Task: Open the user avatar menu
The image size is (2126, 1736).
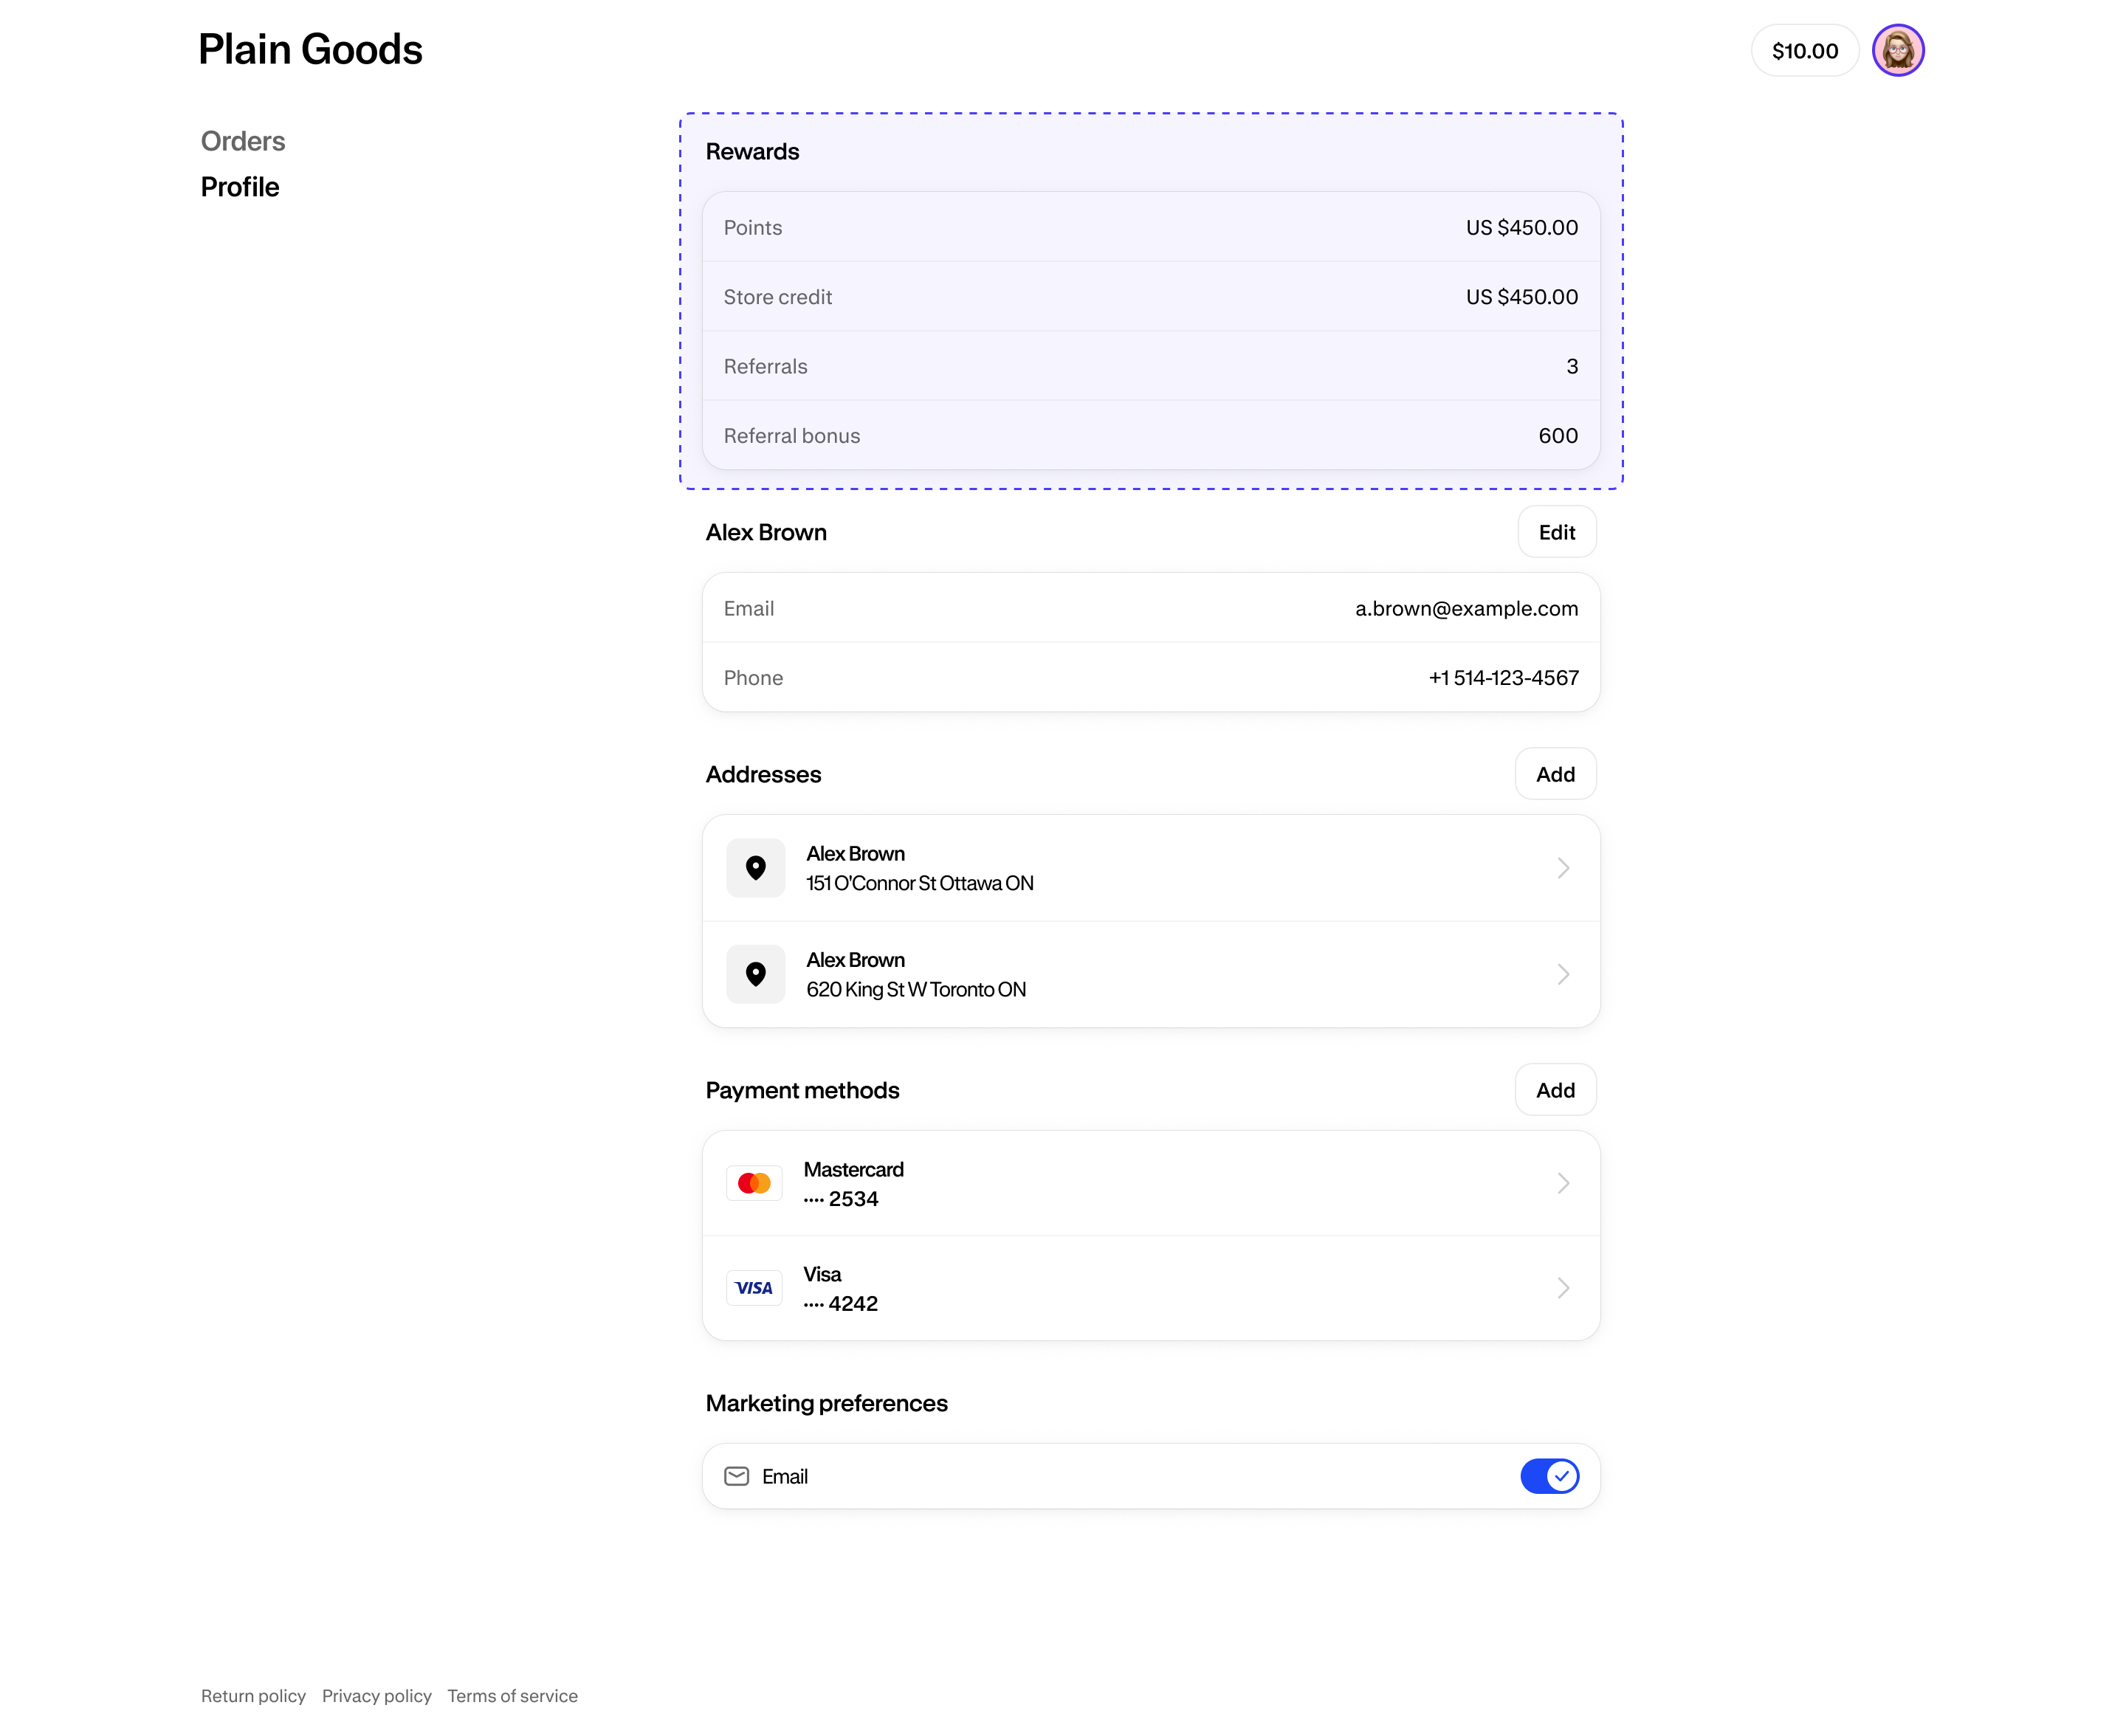Action: [x=1897, y=50]
